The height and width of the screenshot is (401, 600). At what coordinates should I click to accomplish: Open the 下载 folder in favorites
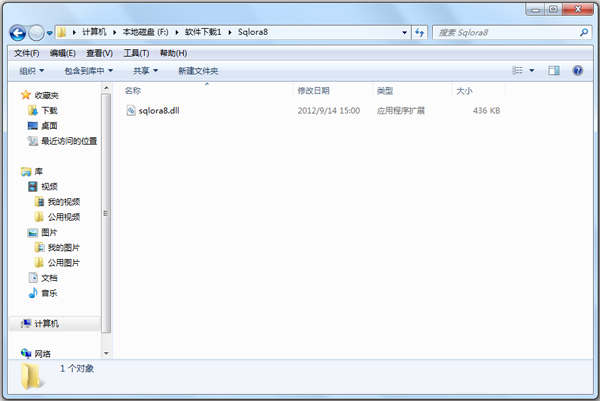tap(48, 110)
